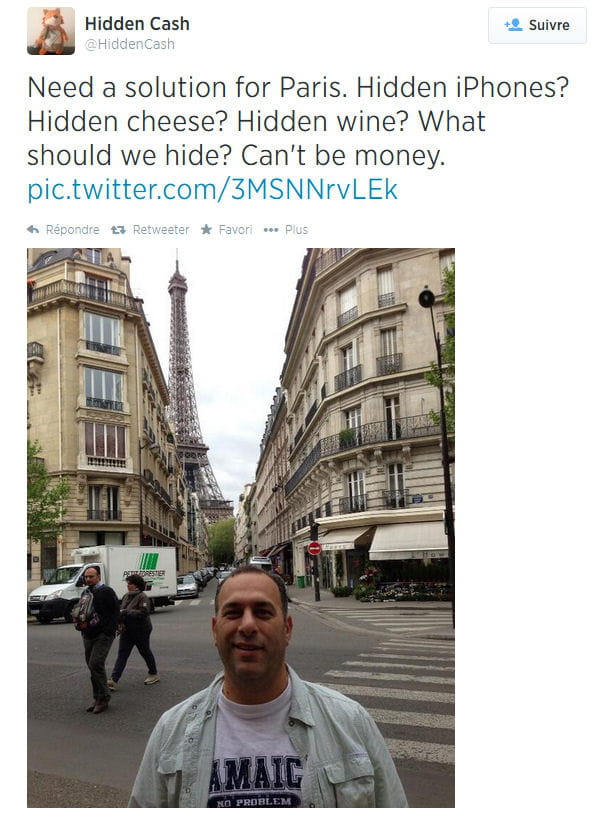Click the white delivery truck in photo

point(103,582)
